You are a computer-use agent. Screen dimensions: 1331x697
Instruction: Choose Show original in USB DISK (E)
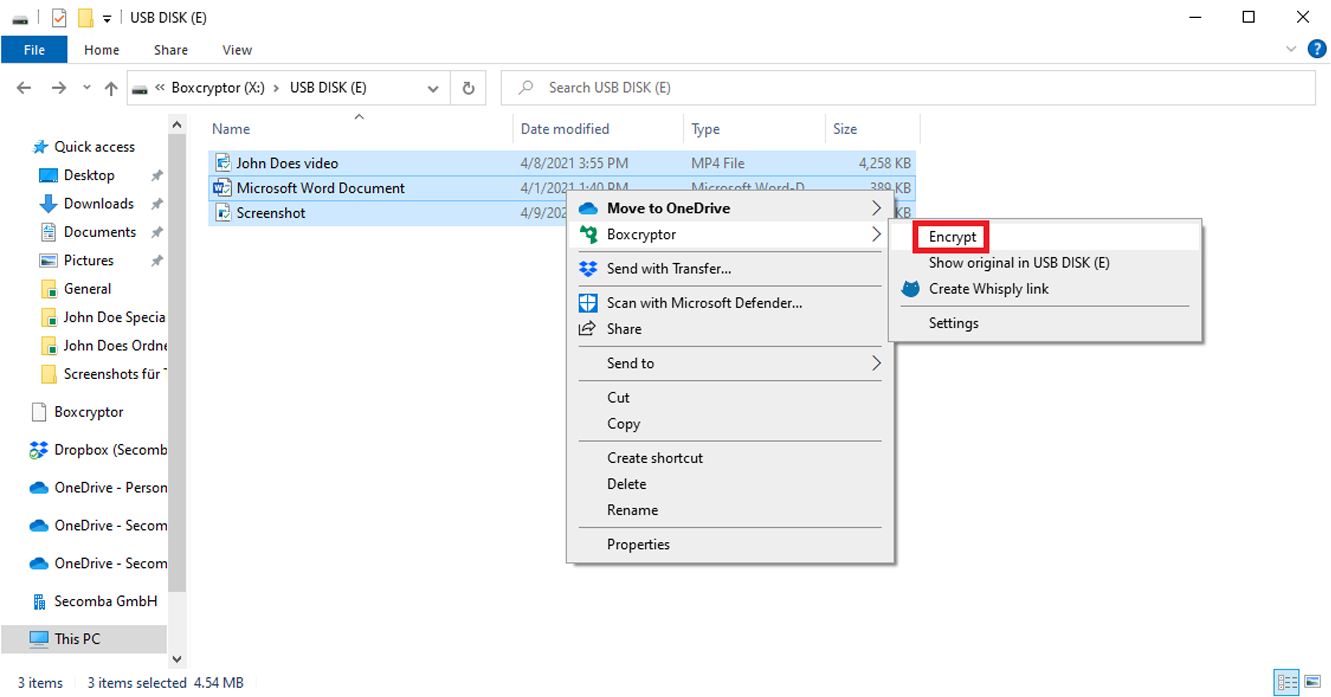(x=1019, y=263)
